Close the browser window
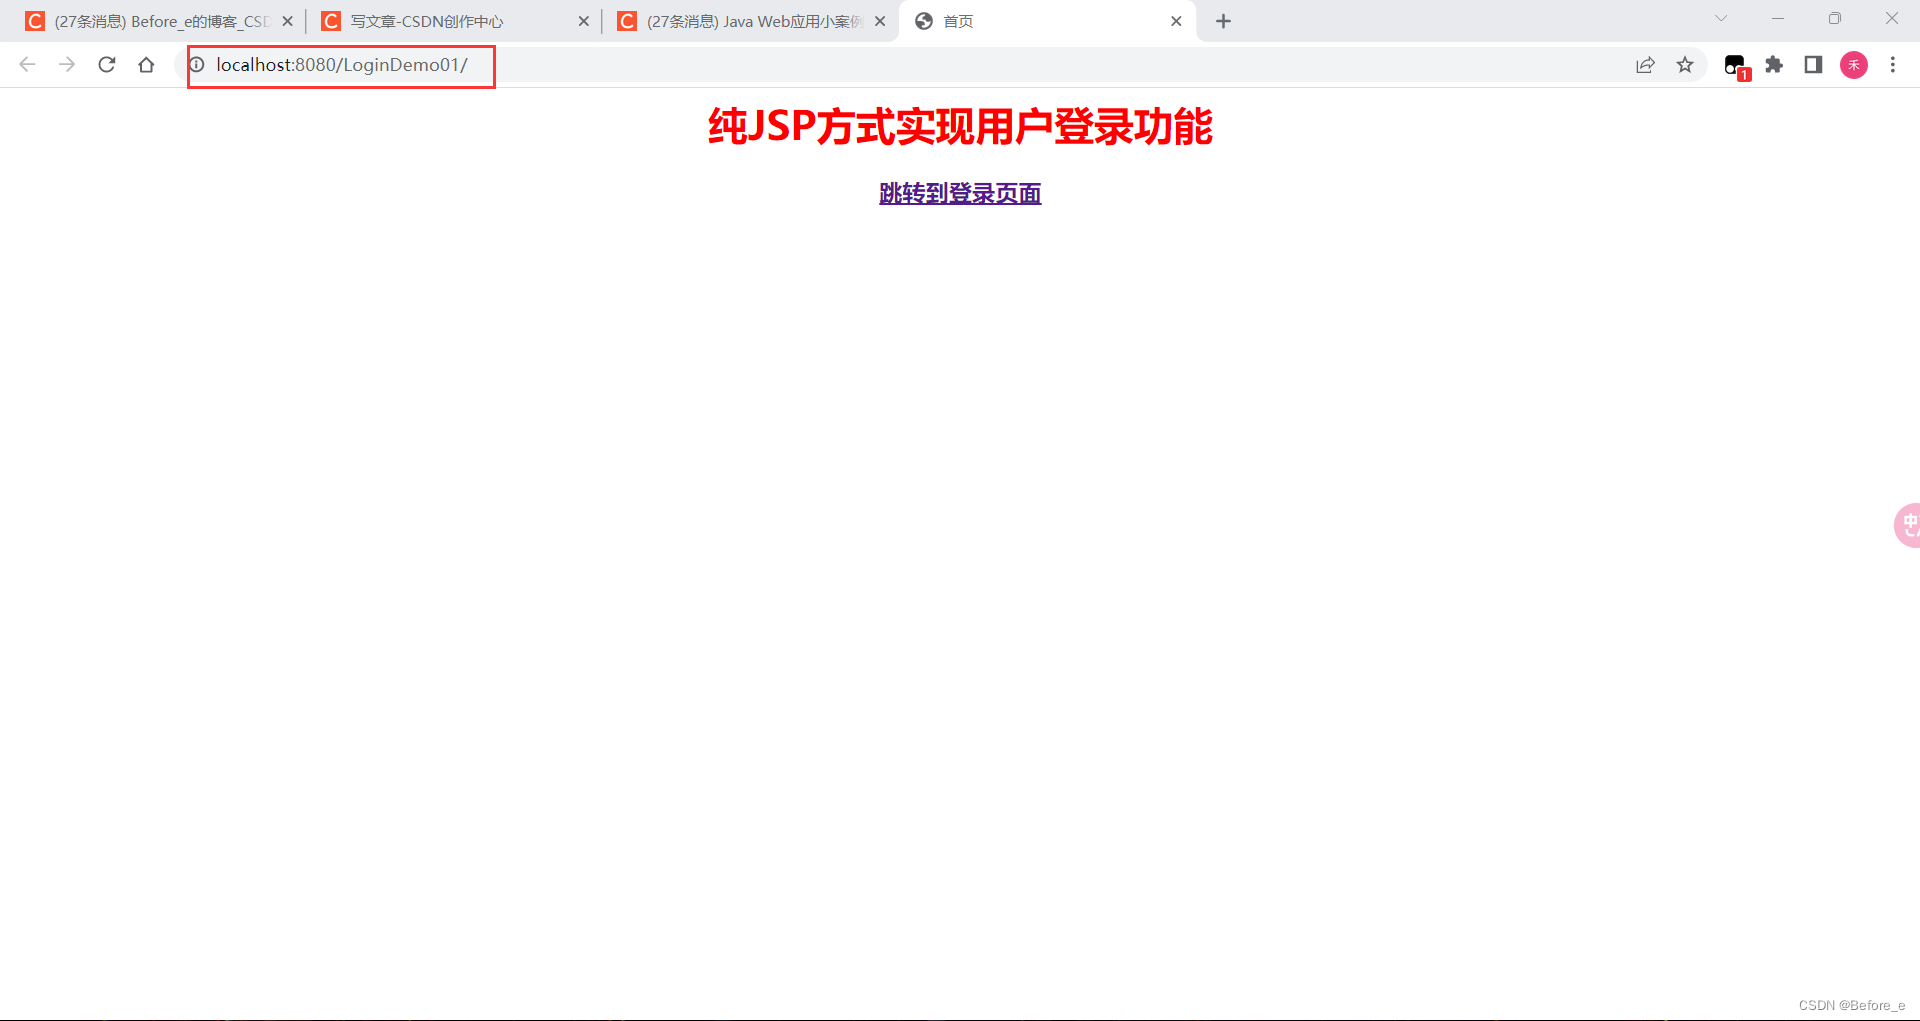This screenshot has height=1021, width=1920. tap(1892, 18)
